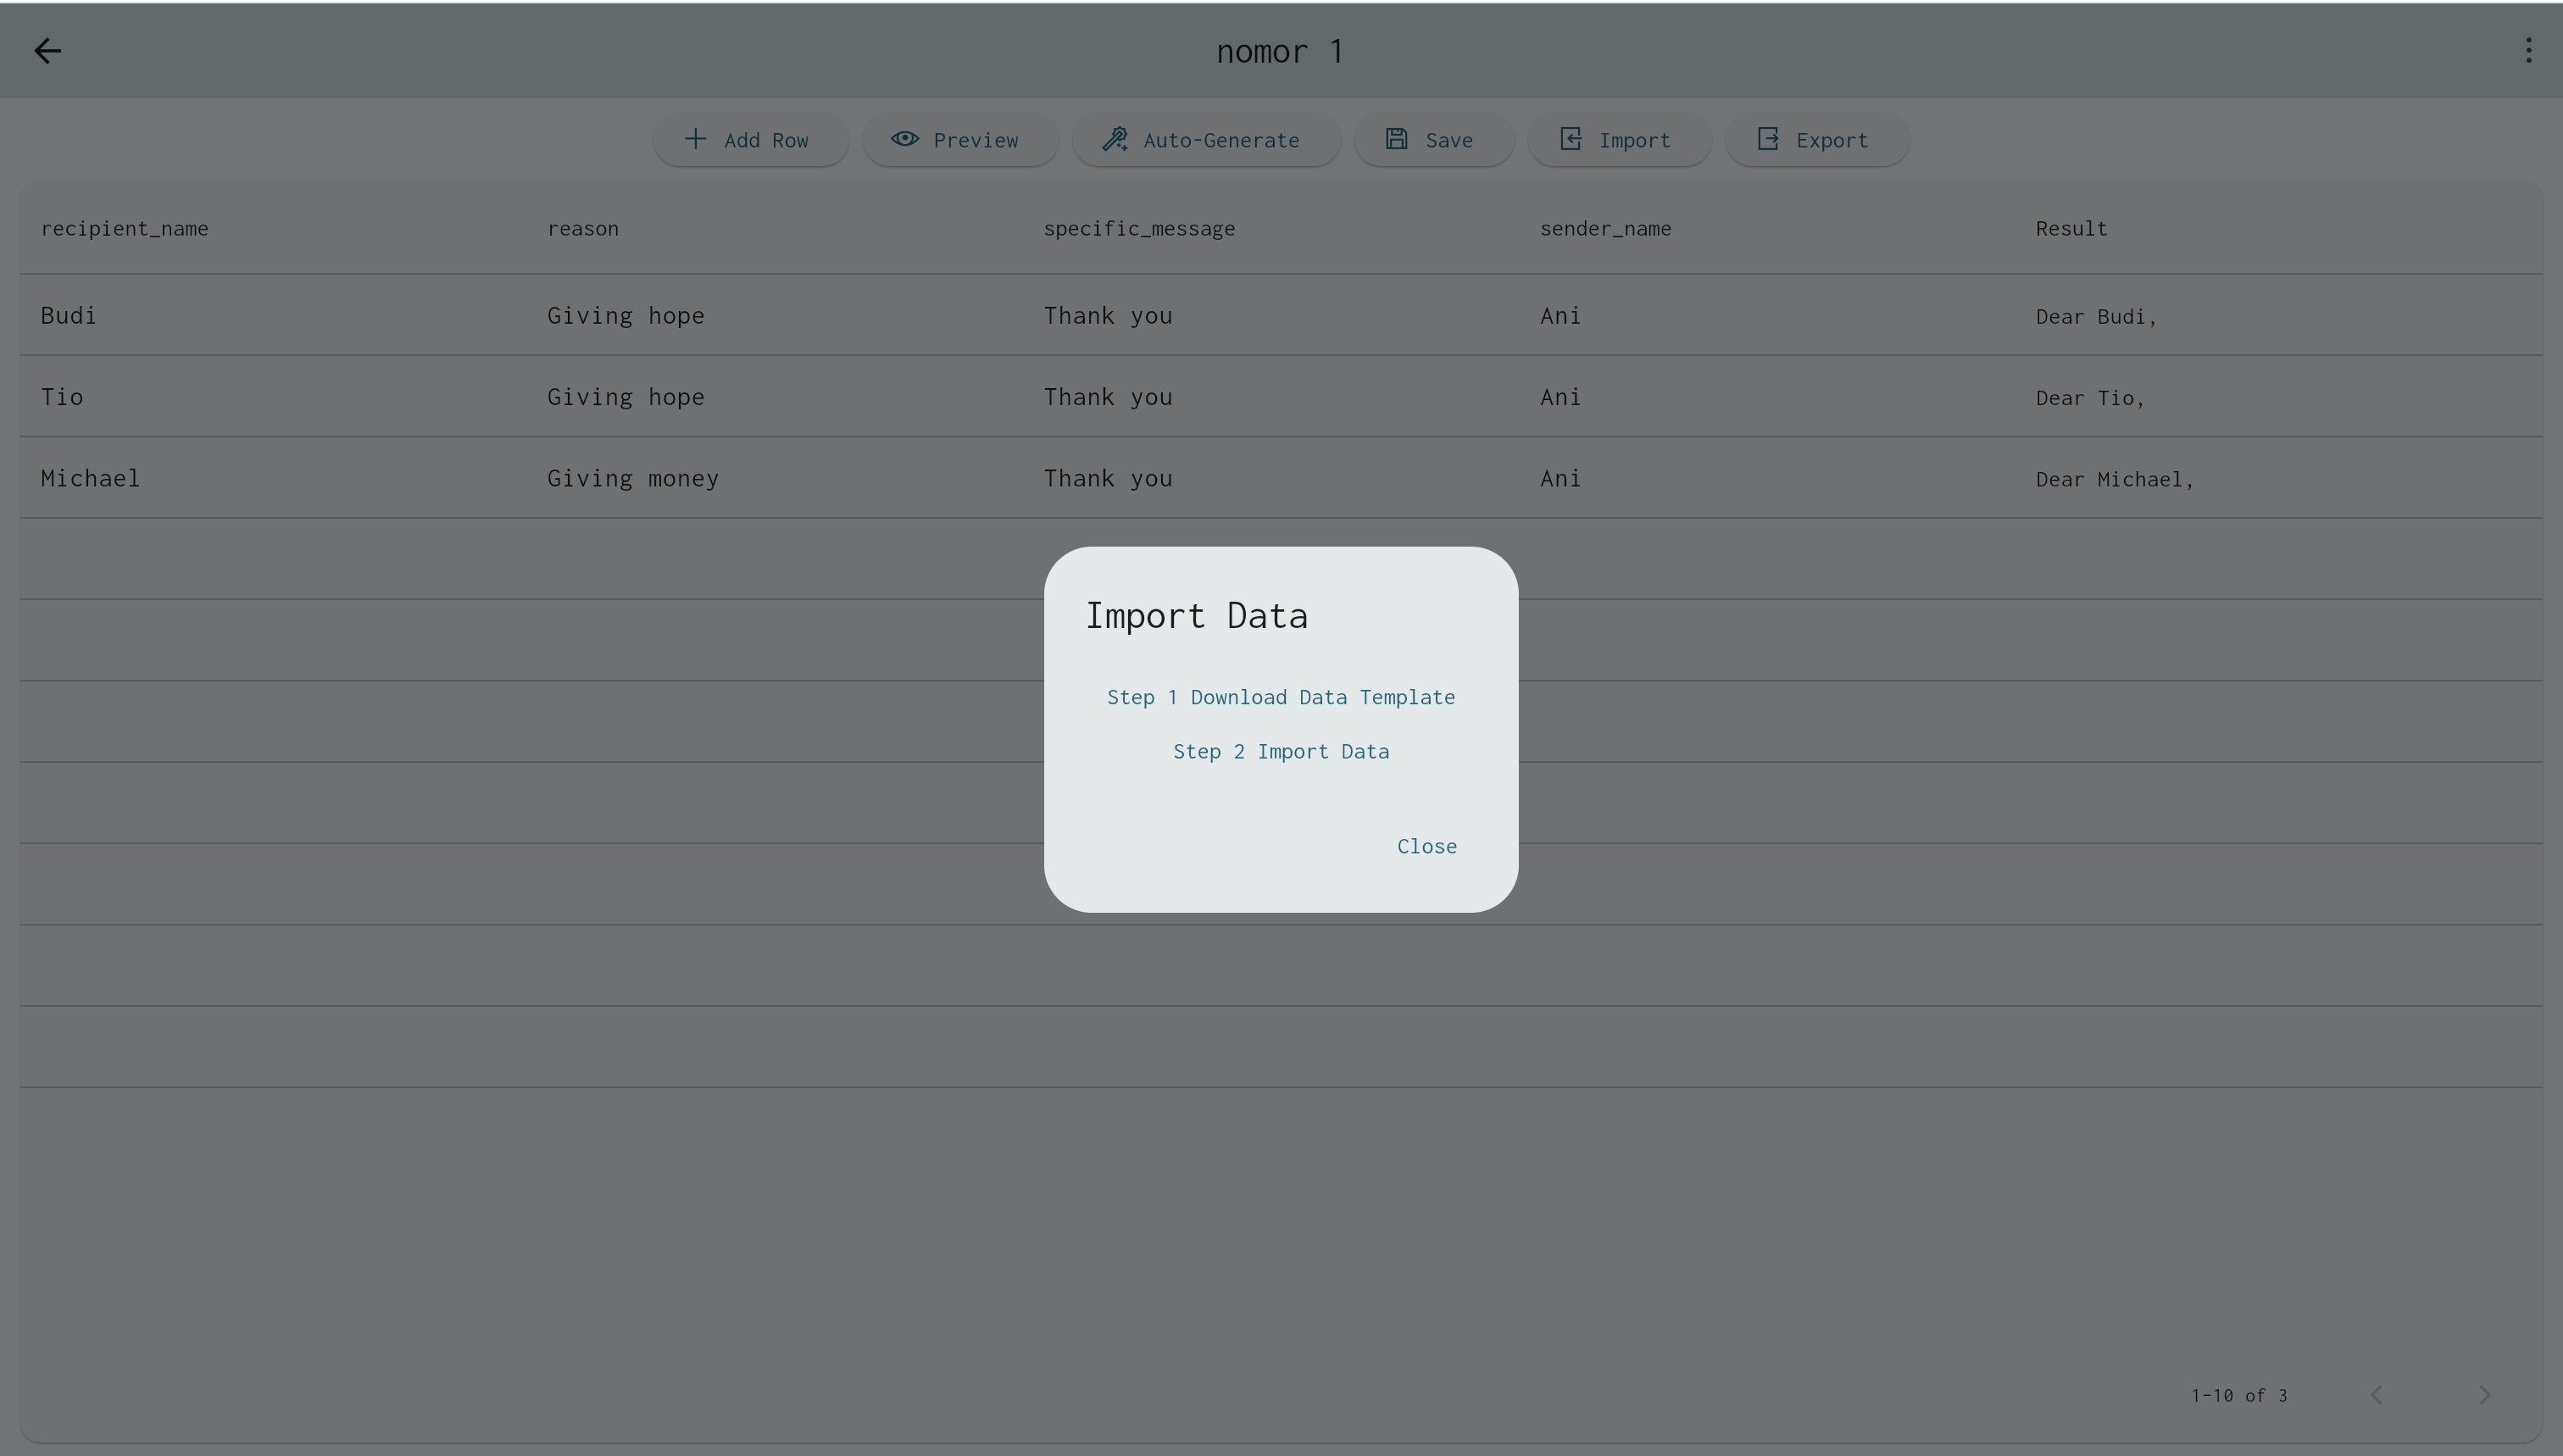Click the Import toolbar button
This screenshot has width=2563, height=1456.
coord(1618,140)
